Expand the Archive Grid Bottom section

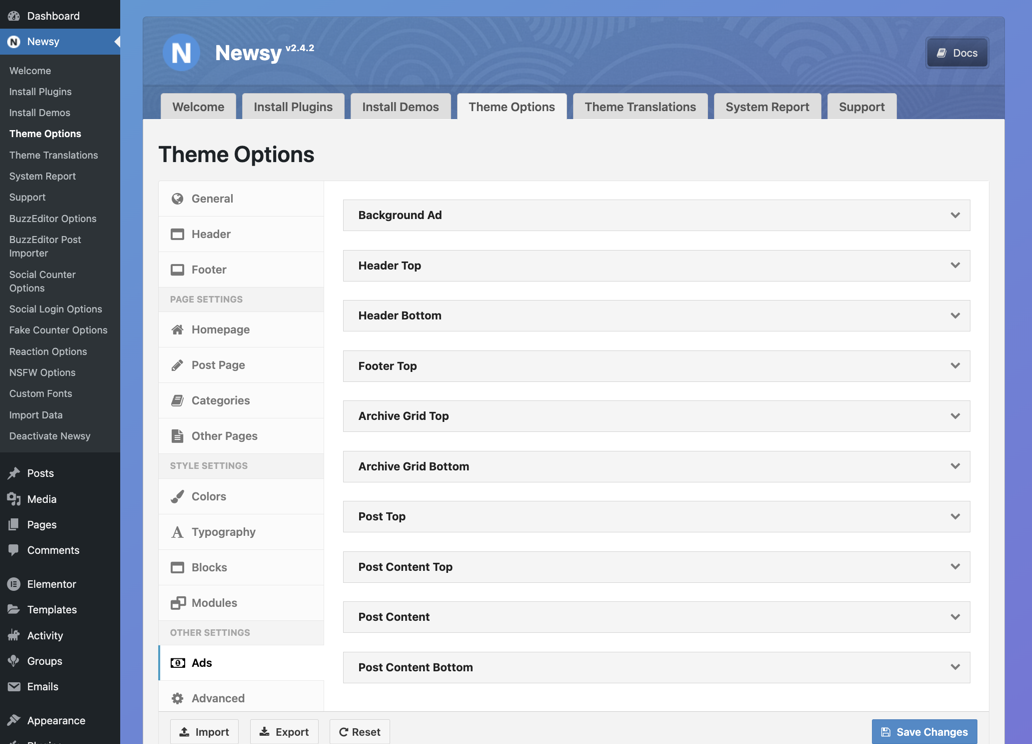click(x=656, y=467)
